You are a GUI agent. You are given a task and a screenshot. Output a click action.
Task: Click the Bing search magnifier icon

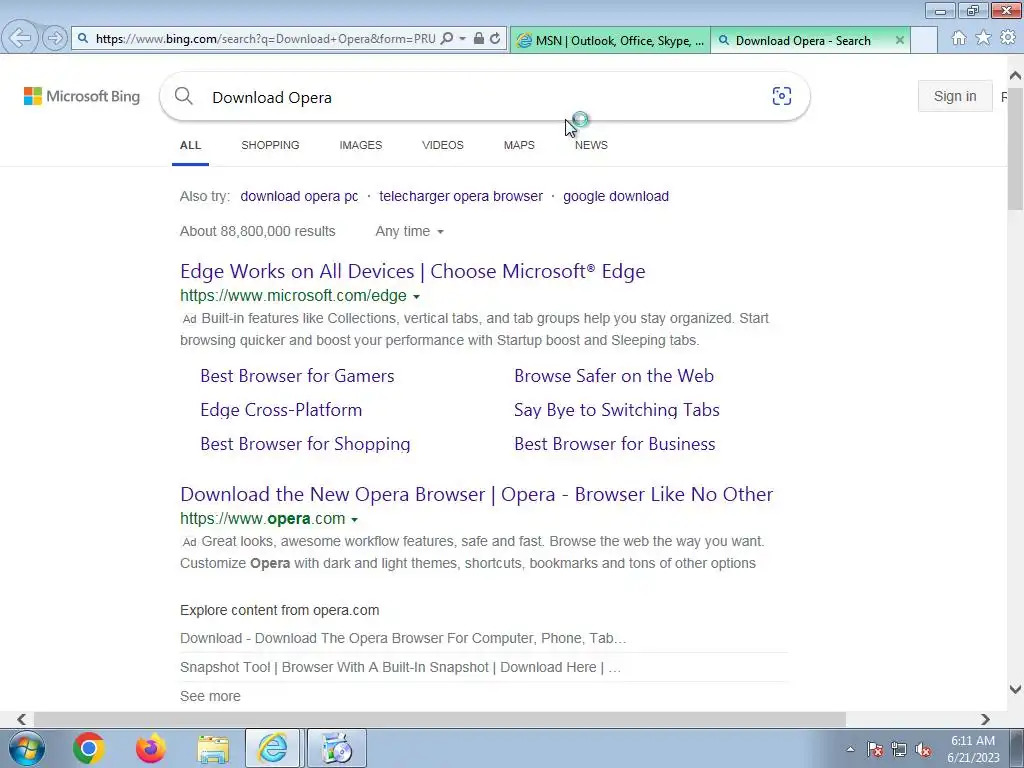pos(184,97)
